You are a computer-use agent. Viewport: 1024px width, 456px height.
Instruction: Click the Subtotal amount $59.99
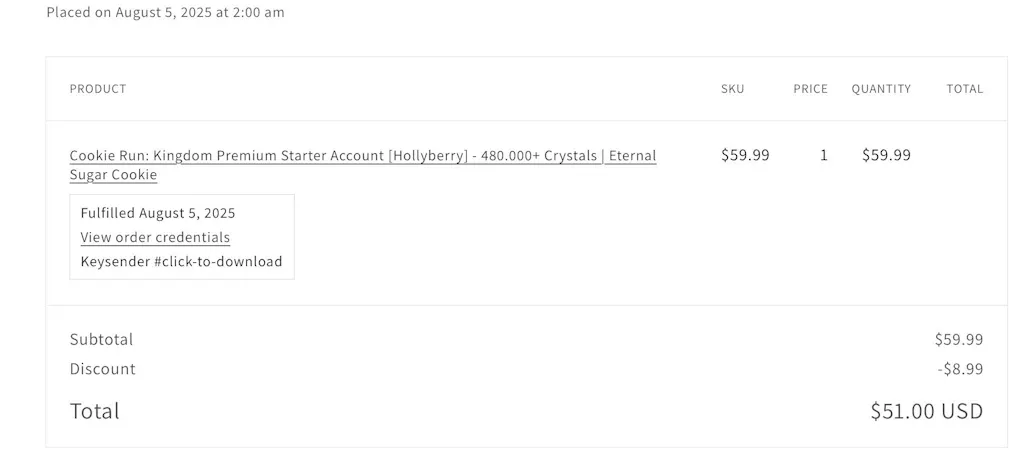tap(958, 339)
